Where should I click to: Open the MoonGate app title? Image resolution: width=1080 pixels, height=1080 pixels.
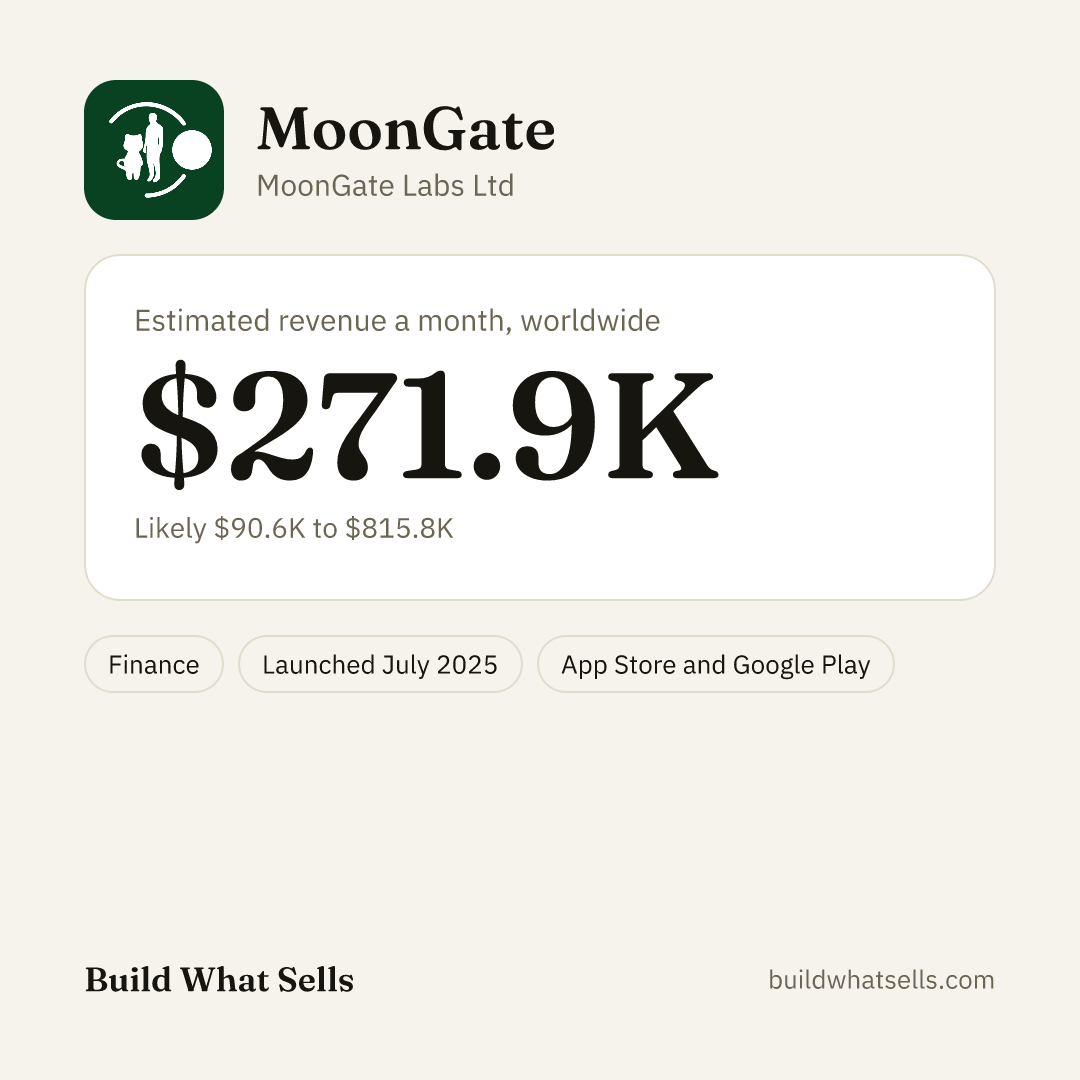coord(406,129)
